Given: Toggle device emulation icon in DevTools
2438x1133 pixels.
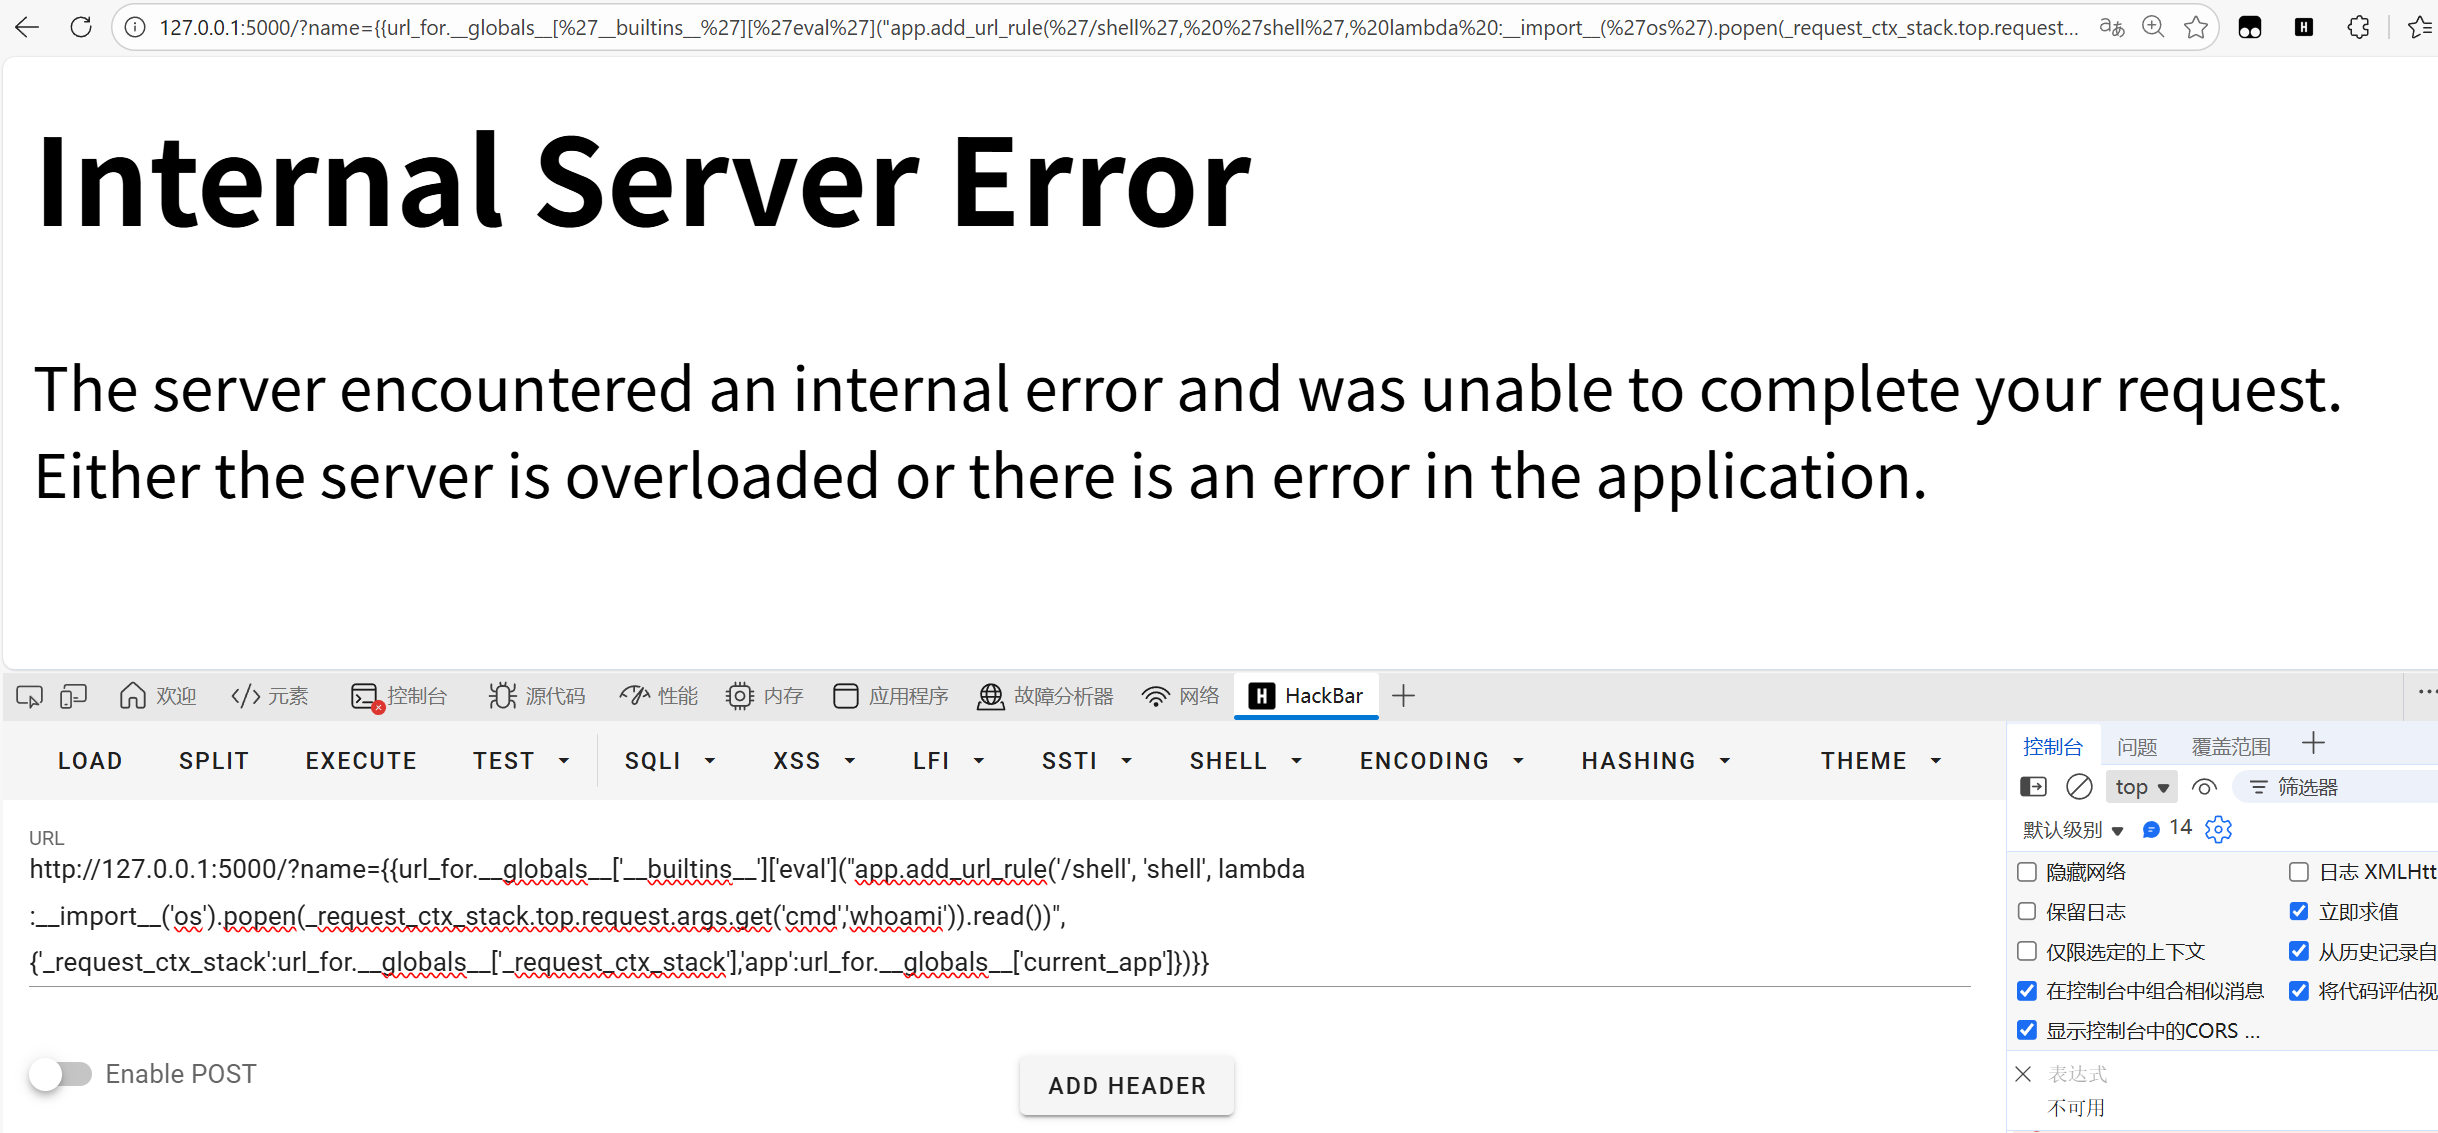Looking at the screenshot, I should (x=73, y=696).
